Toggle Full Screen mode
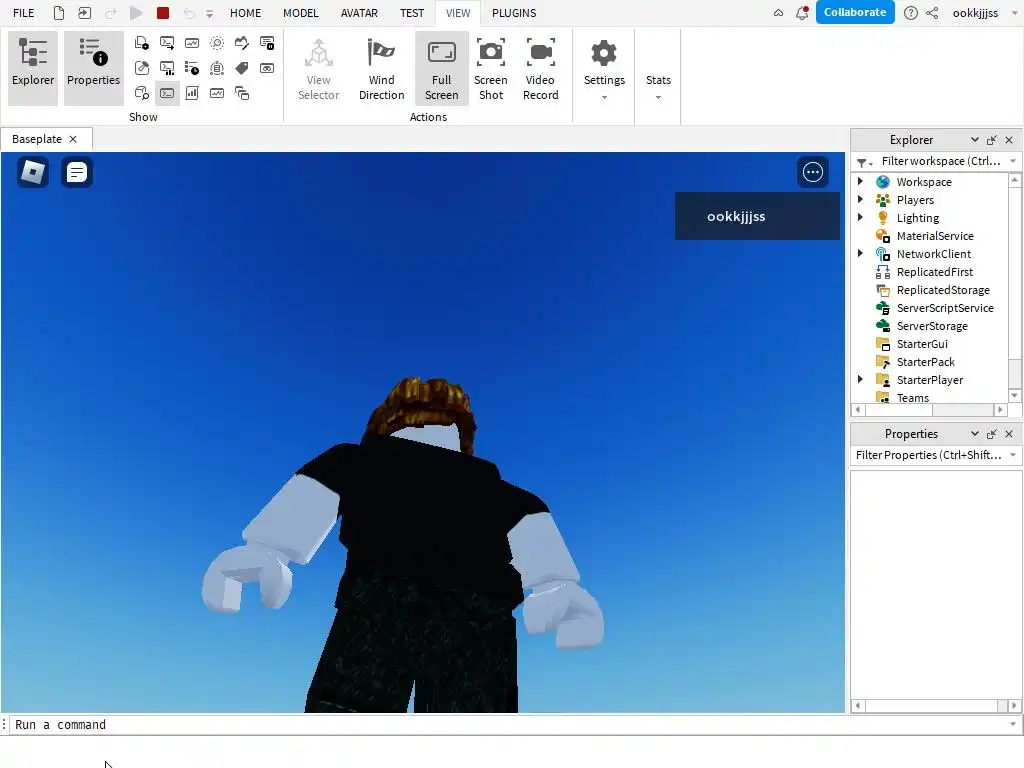This screenshot has height=768, width=1024. pyautogui.click(x=441, y=68)
